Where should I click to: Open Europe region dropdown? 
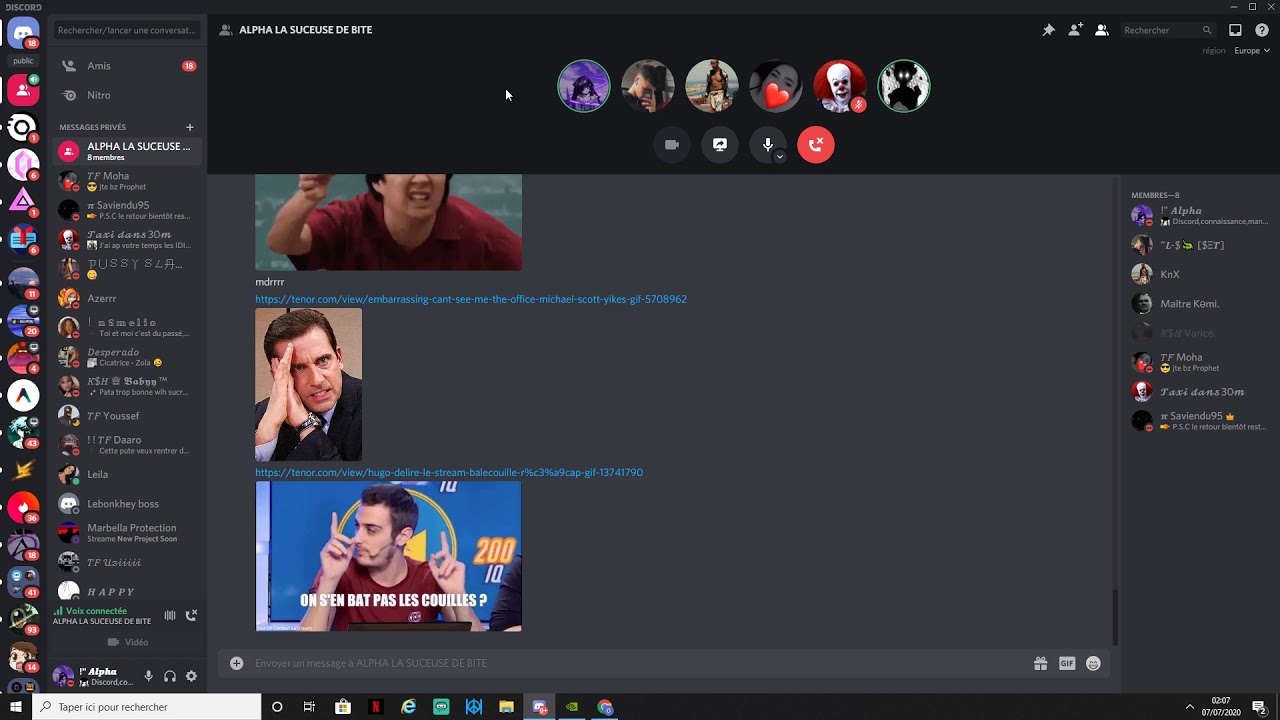pos(1251,51)
